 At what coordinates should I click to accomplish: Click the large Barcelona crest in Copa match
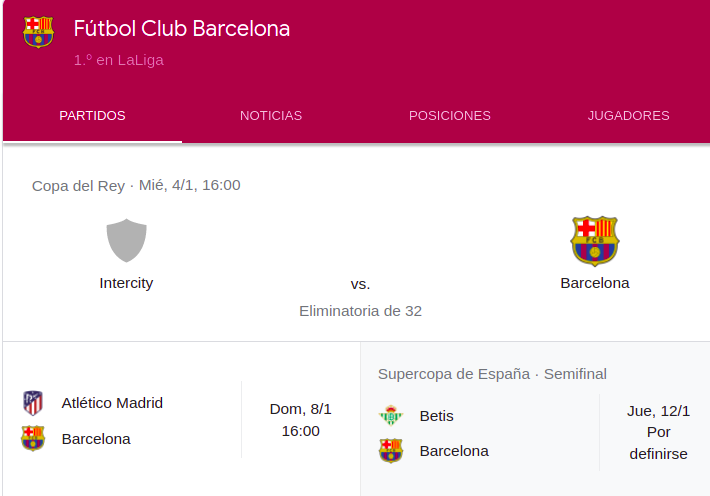pos(594,241)
